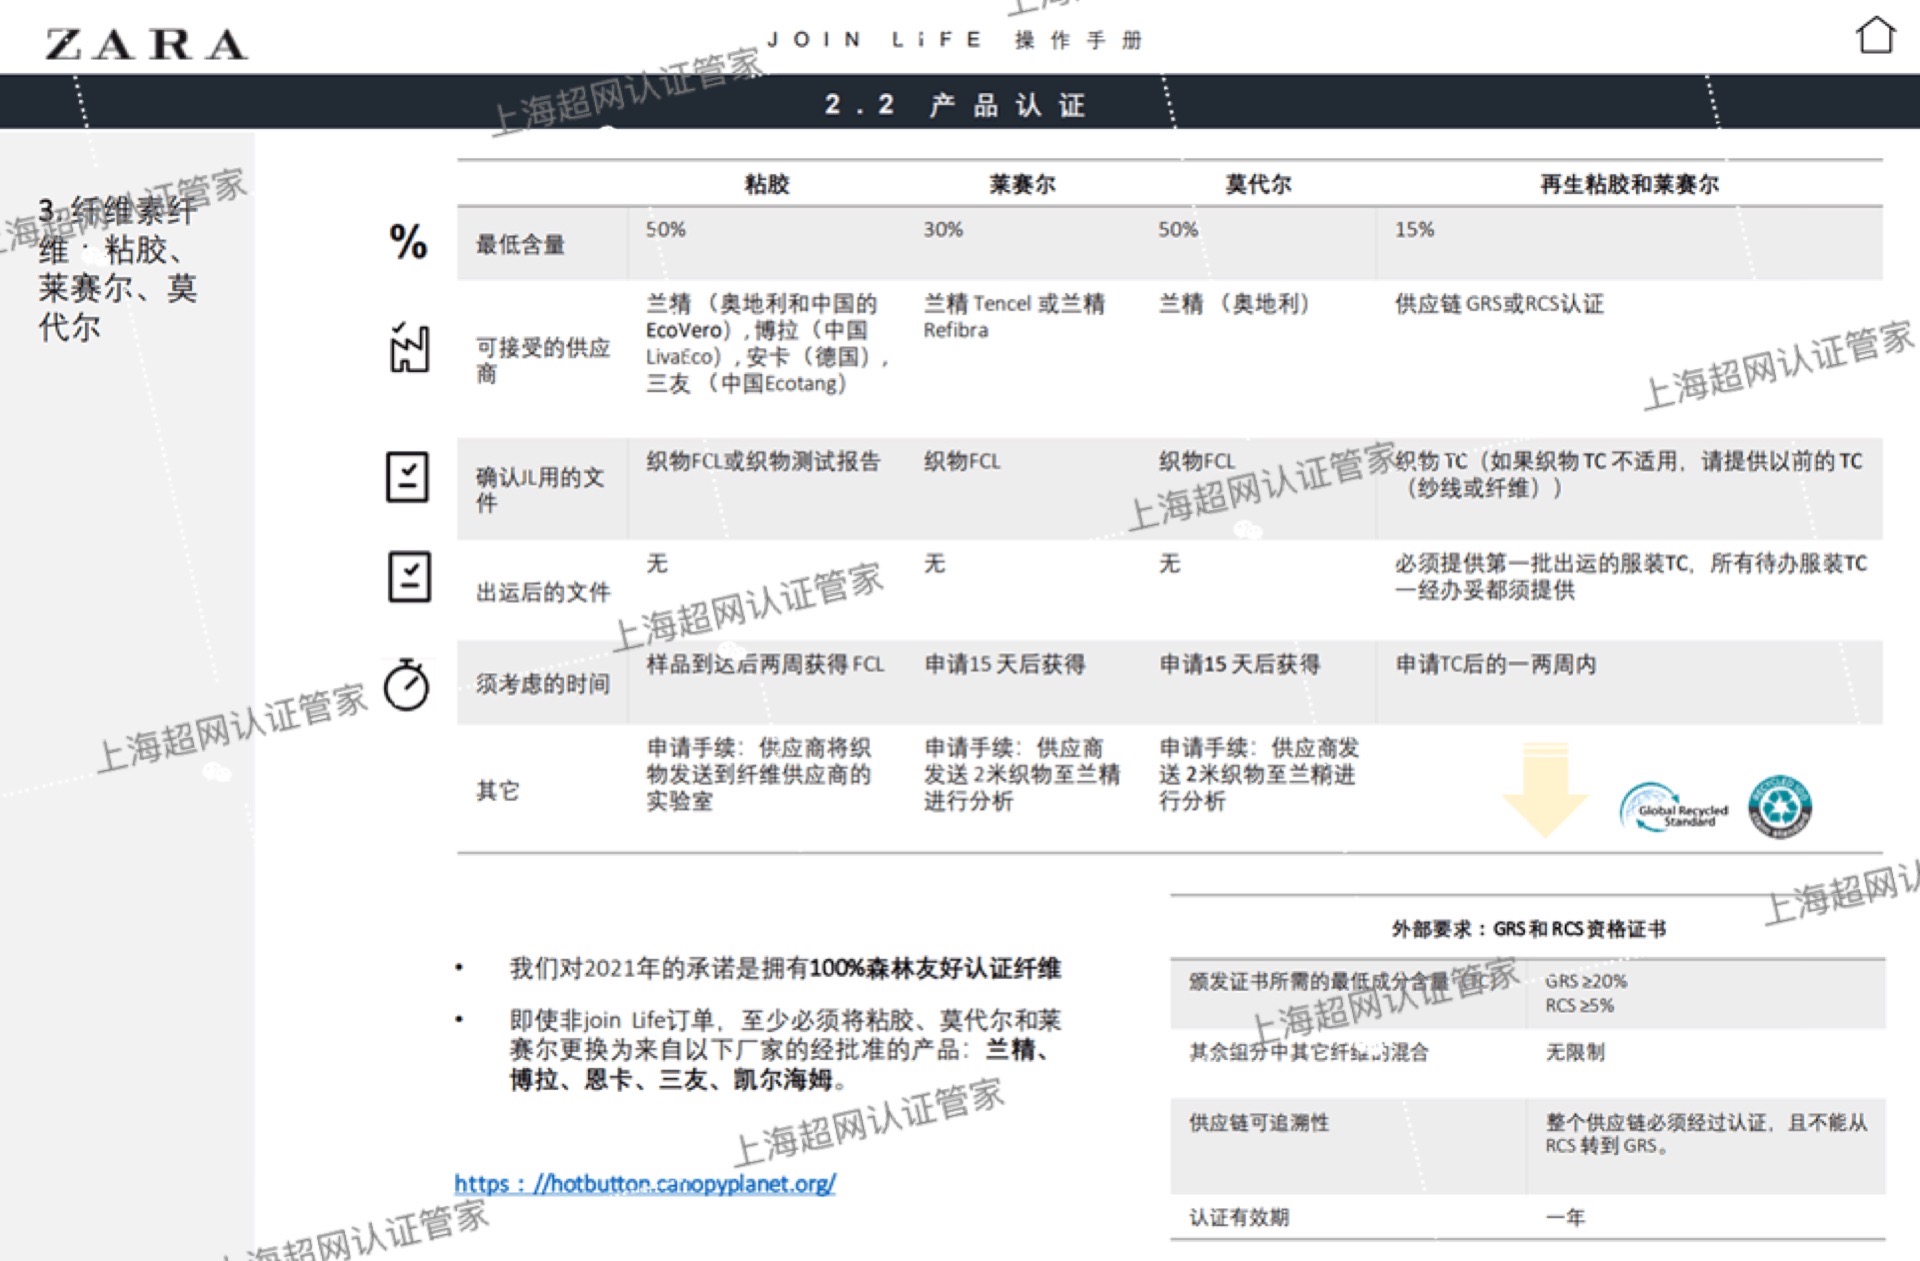Click the 须考虑的时间 row label
Screen dimensions: 1920x1261
tap(543, 684)
